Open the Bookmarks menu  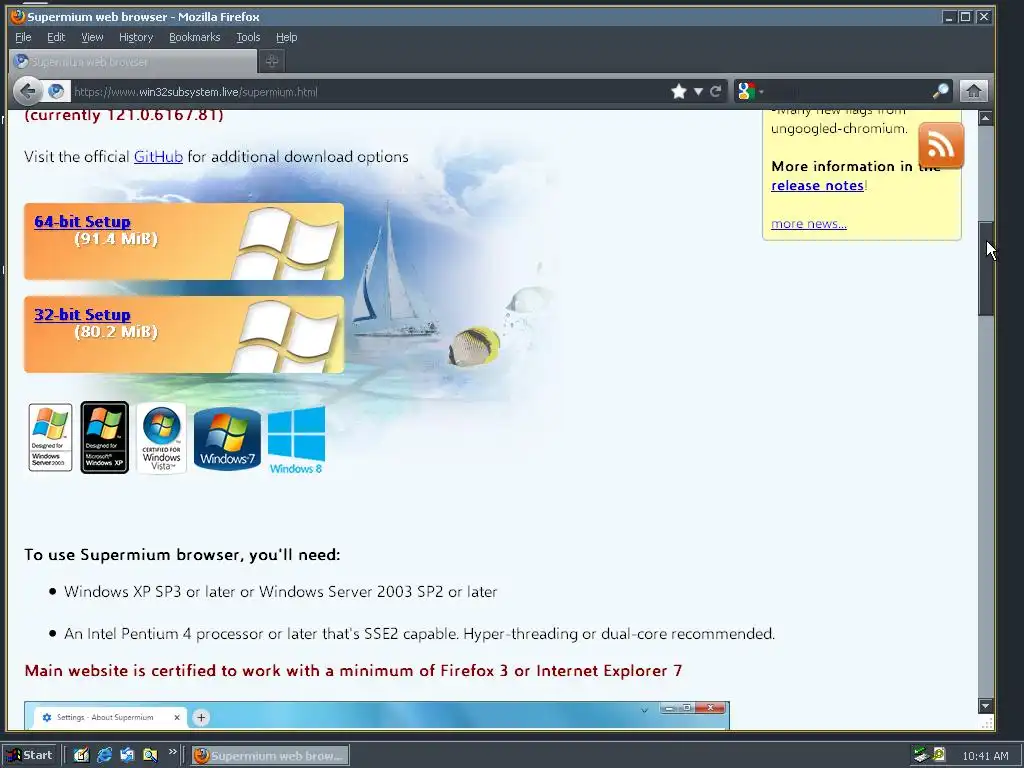point(195,37)
